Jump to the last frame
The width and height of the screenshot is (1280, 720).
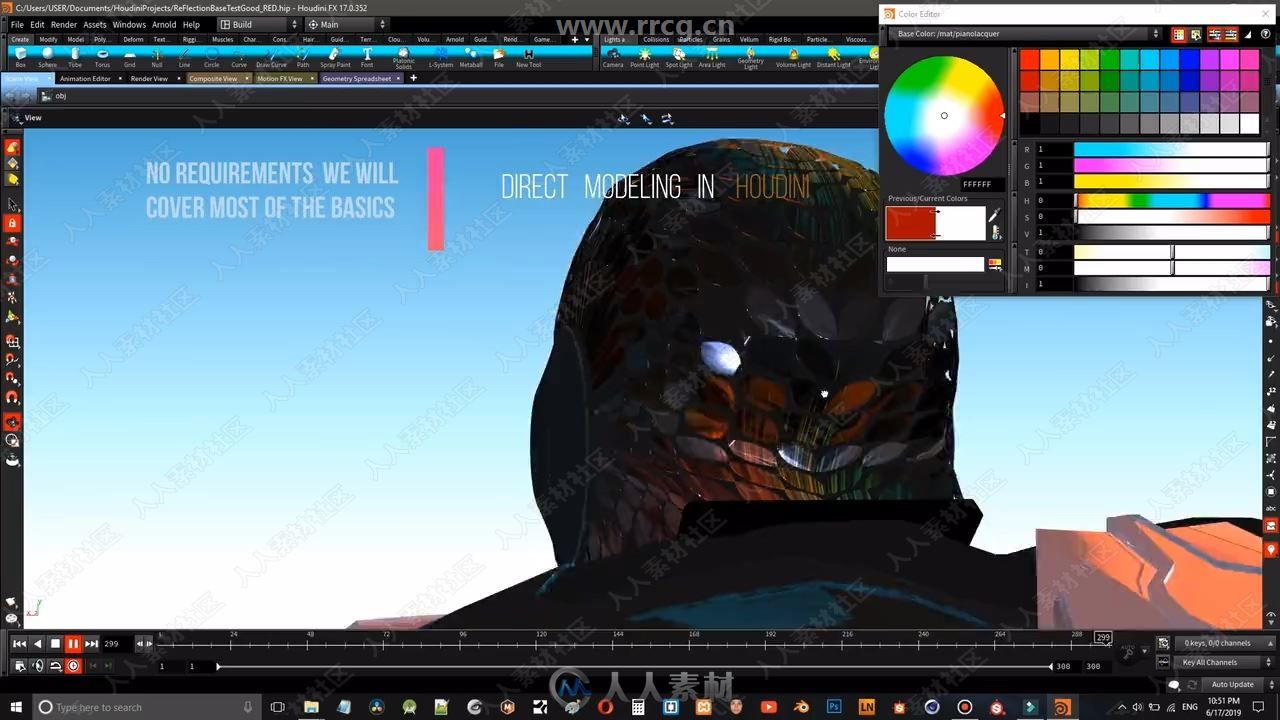click(x=91, y=644)
